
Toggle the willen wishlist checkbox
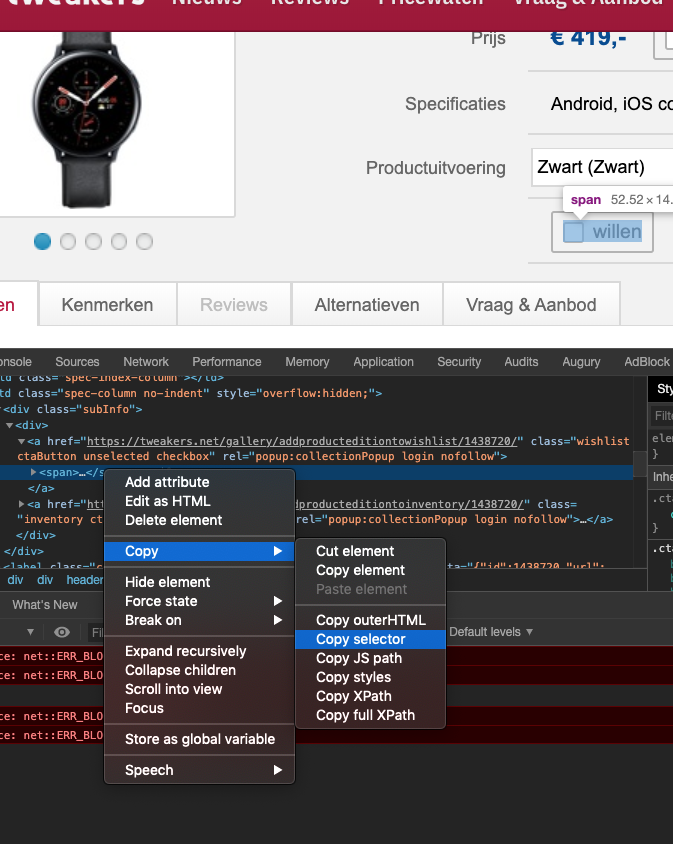(573, 232)
